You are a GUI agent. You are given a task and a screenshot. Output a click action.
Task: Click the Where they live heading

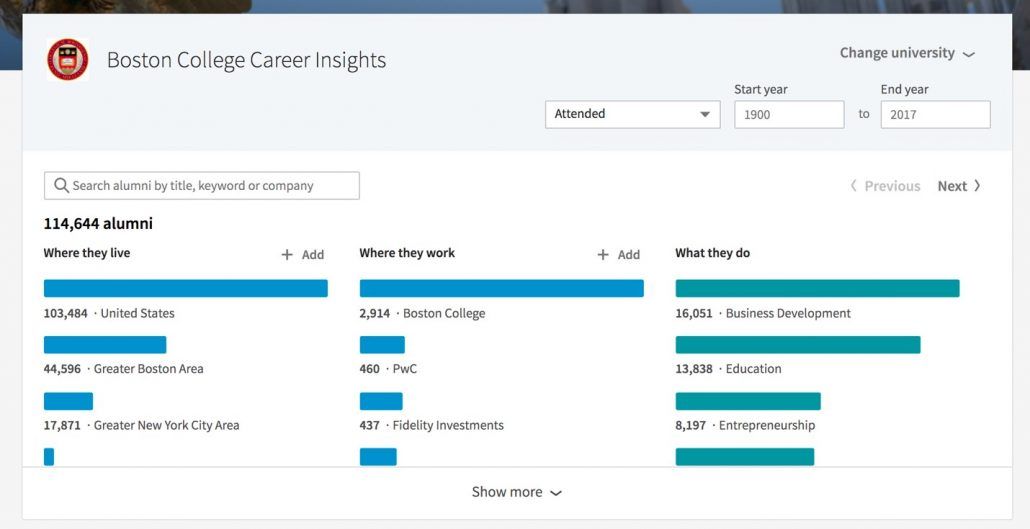tap(87, 253)
